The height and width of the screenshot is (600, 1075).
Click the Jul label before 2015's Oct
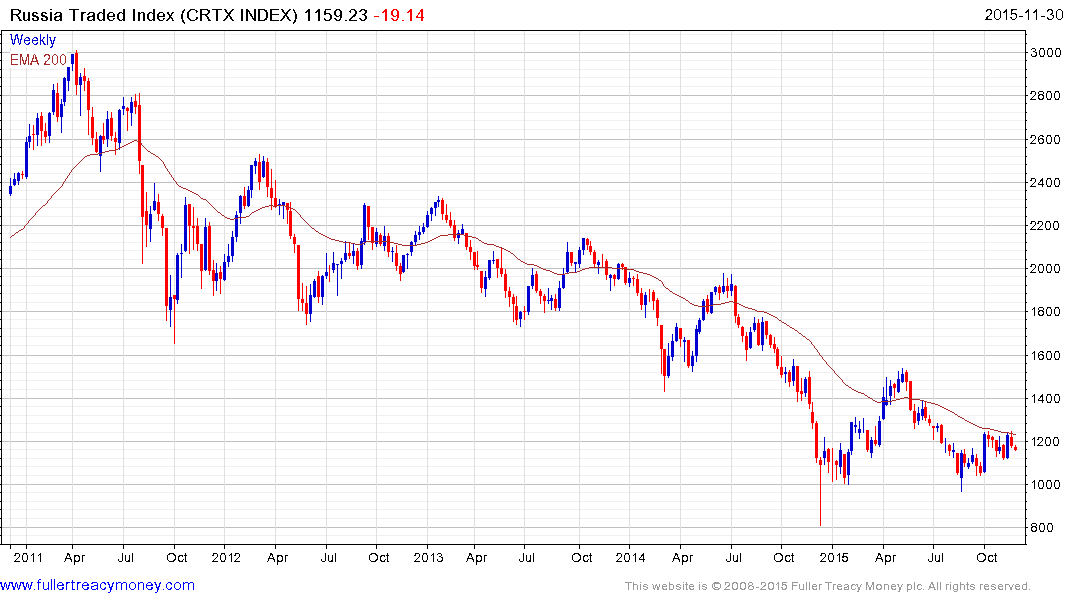935,557
